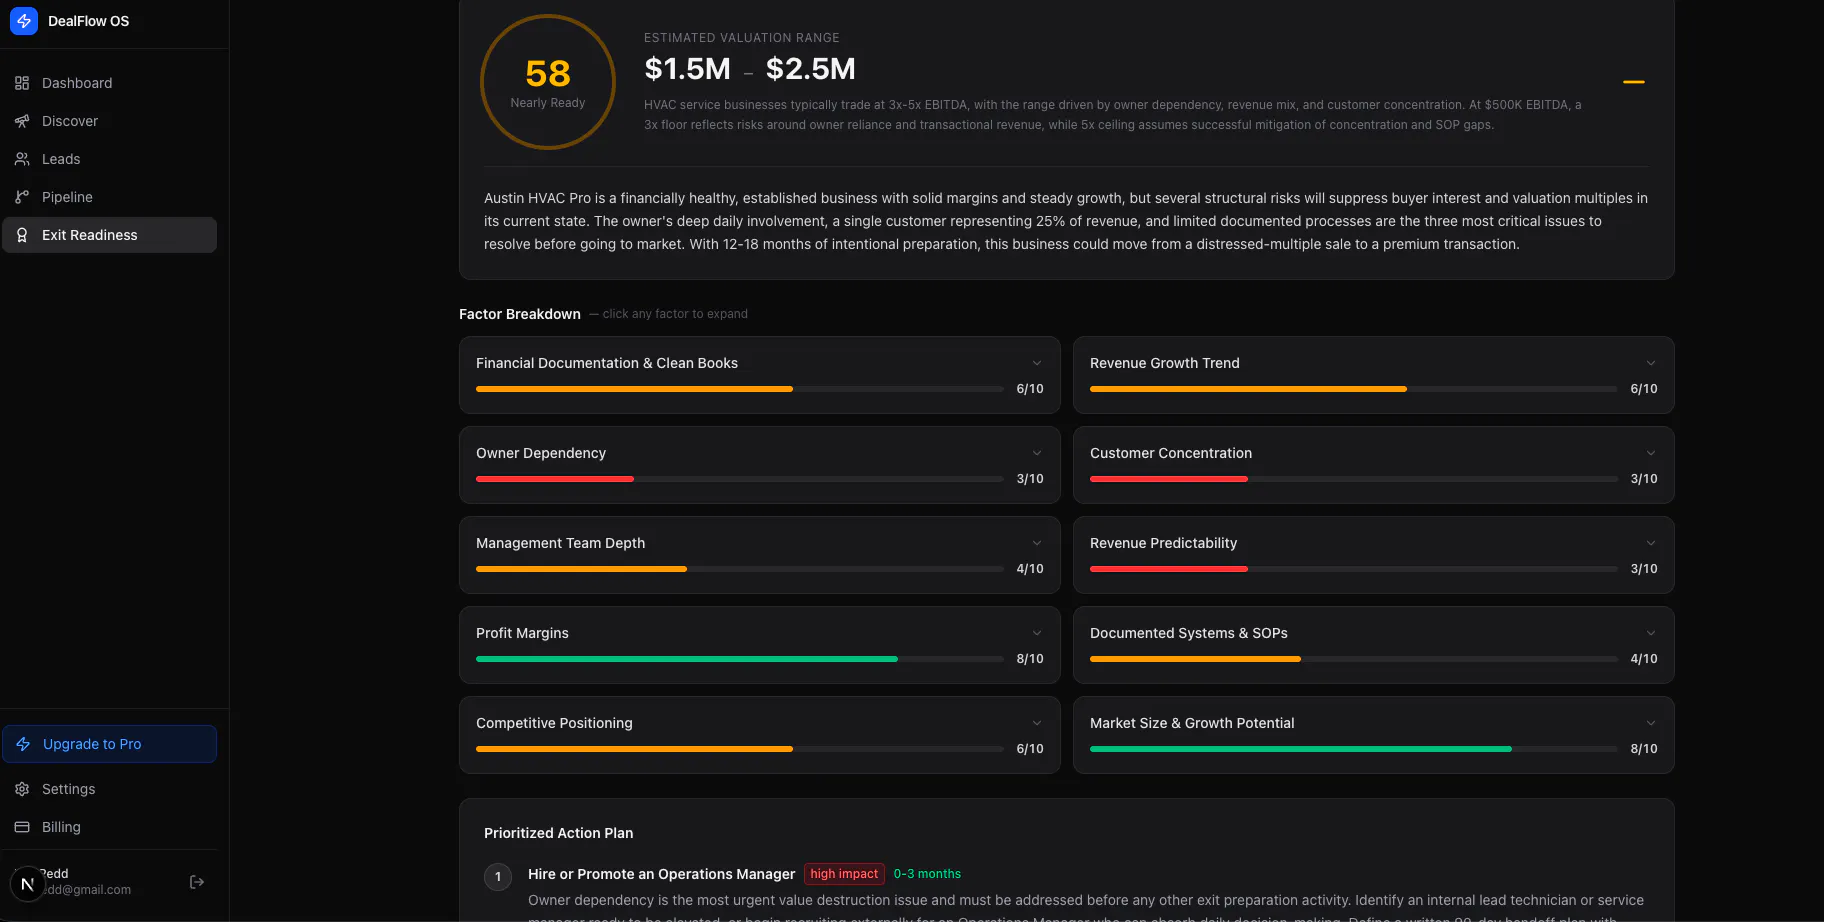Viewport: 1824px width, 922px height.
Task: Click the Revenue Predictability 3/10 score
Action: [x=1644, y=569]
